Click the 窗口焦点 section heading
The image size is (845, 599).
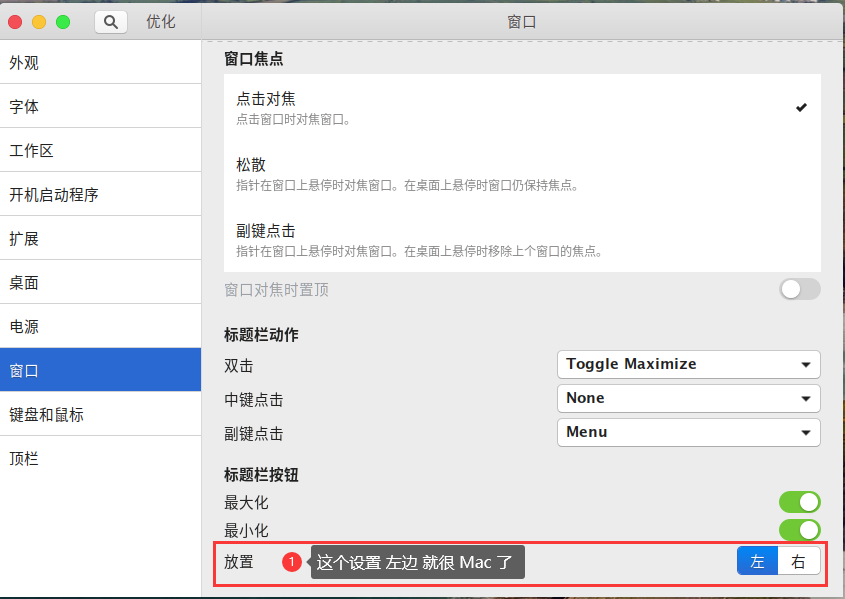pyautogui.click(x=254, y=59)
